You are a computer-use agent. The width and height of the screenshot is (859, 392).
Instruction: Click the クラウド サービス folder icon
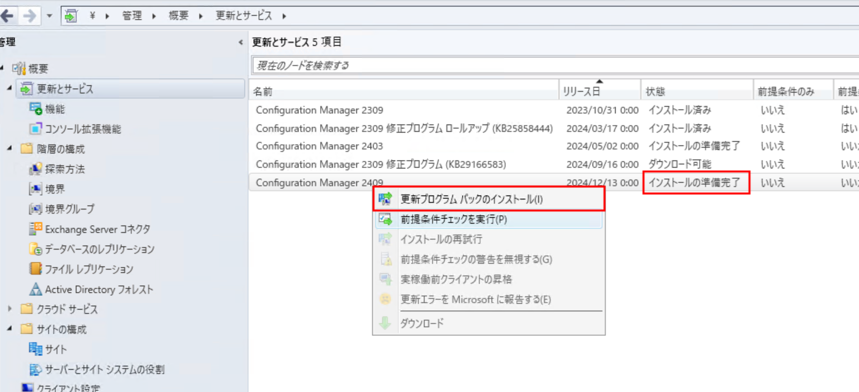[27, 309]
